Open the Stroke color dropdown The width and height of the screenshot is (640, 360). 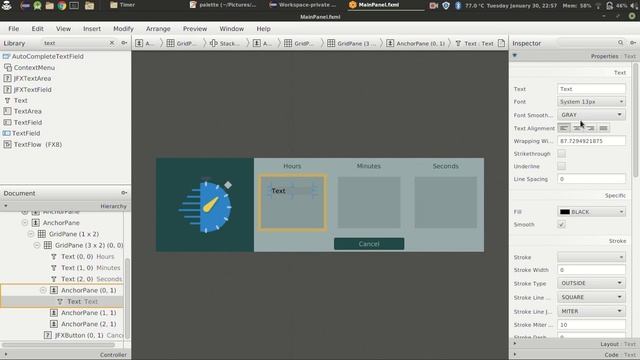591,257
